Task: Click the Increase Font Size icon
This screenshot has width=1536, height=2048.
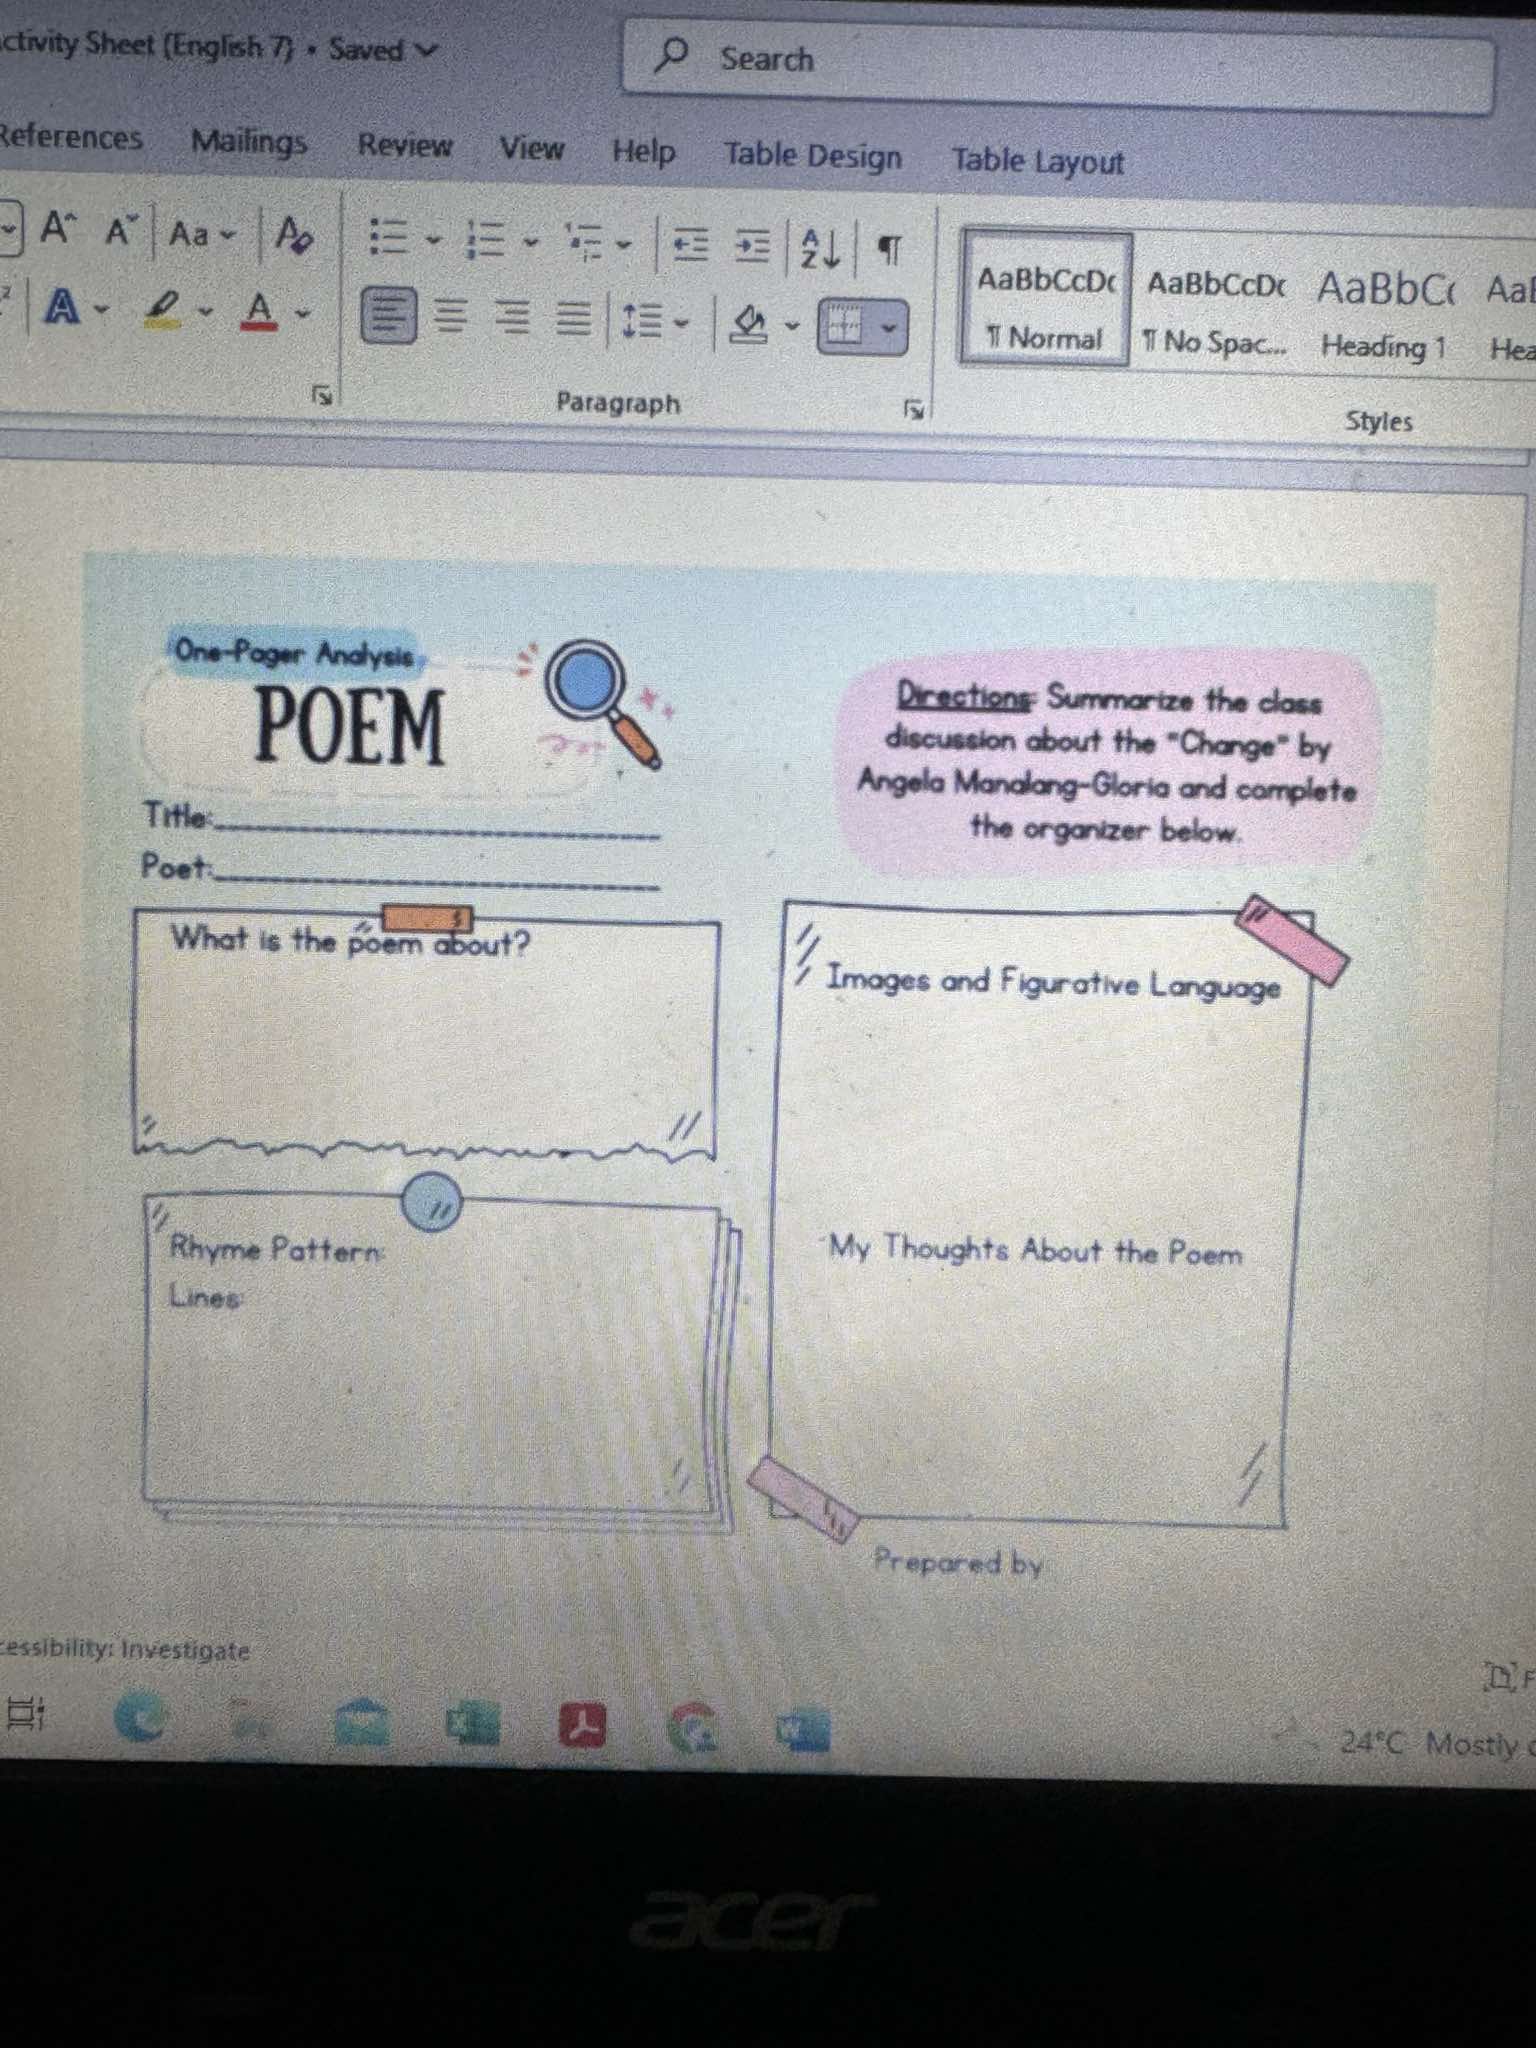Action: (x=58, y=229)
